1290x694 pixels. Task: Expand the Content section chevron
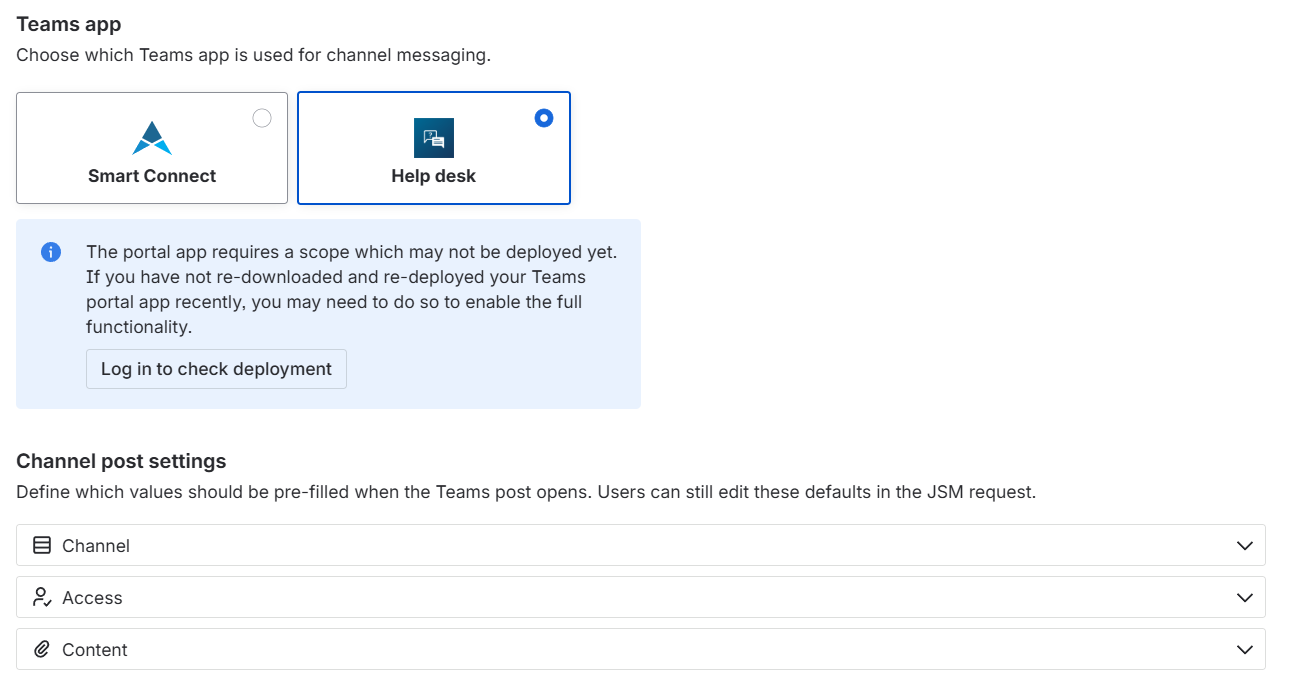click(x=1245, y=650)
